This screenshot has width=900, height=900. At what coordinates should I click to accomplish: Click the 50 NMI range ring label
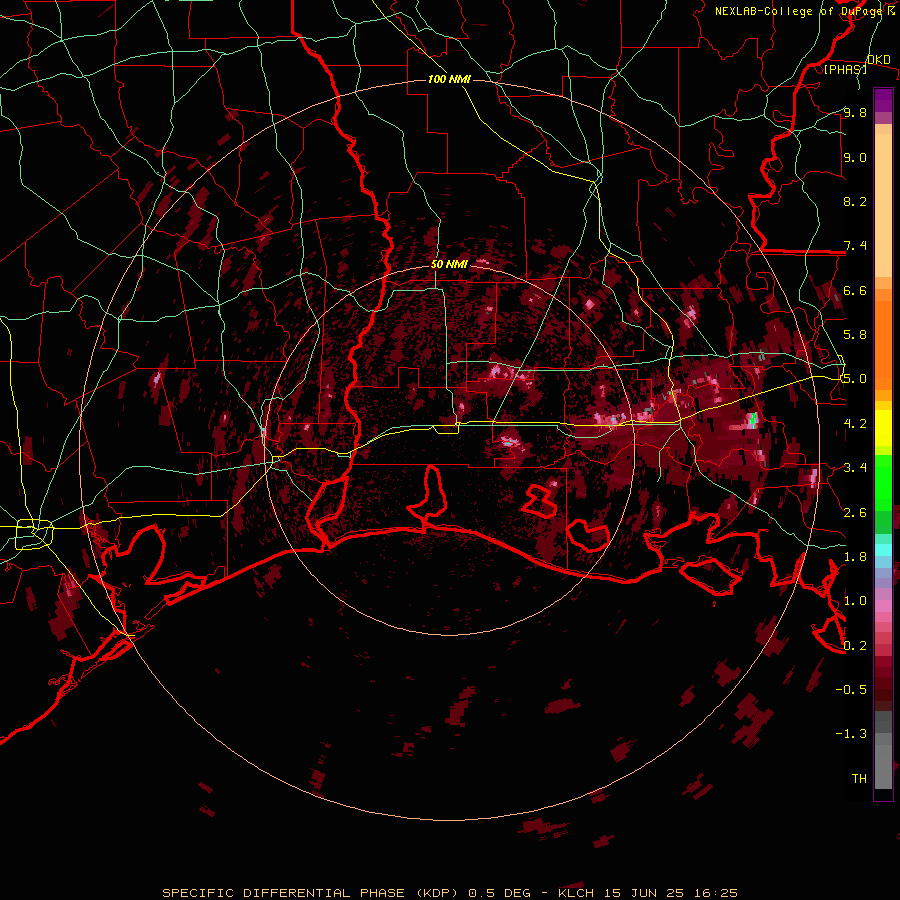449,264
